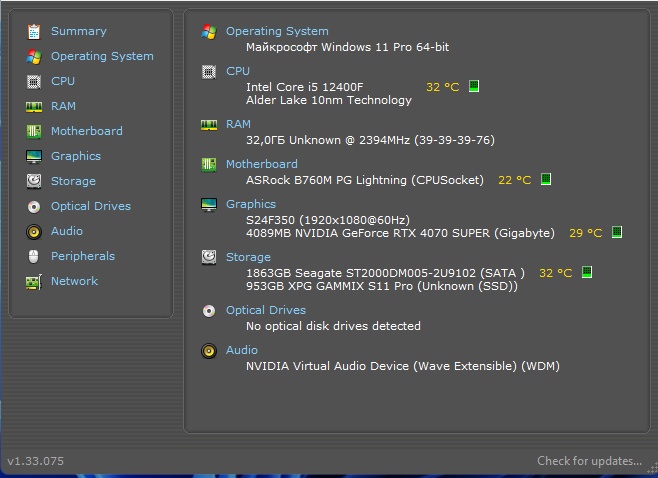Click the Storage heading in summary pane
This screenshot has width=658, height=478.
248,257
